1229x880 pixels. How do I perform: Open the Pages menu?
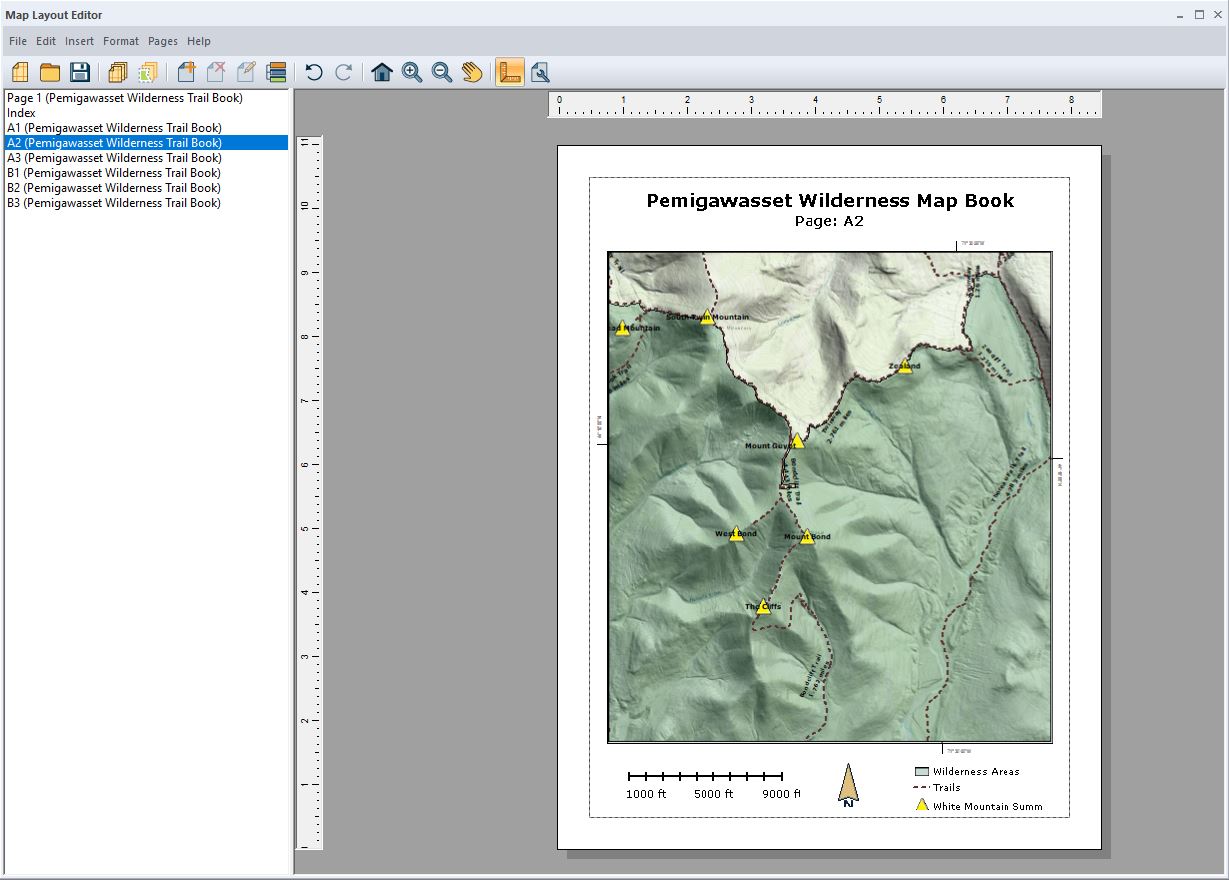point(163,41)
